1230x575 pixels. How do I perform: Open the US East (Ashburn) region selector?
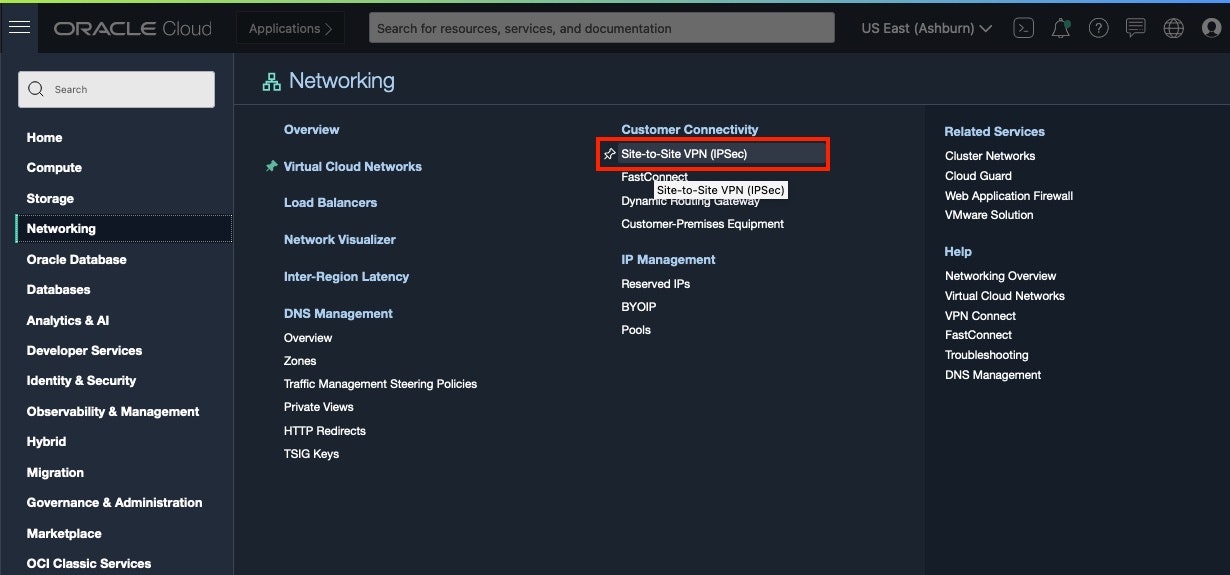[x=927, y=28]
